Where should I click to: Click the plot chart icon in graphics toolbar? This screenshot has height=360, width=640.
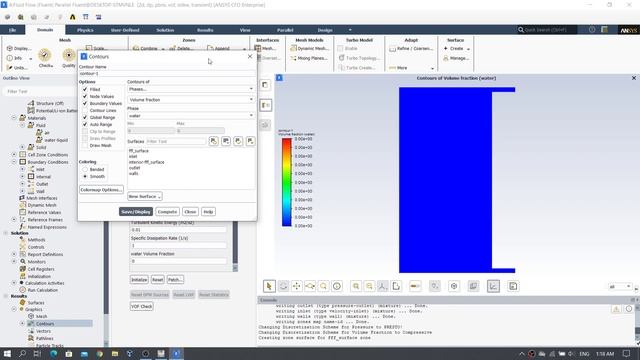tap(493, 286)
